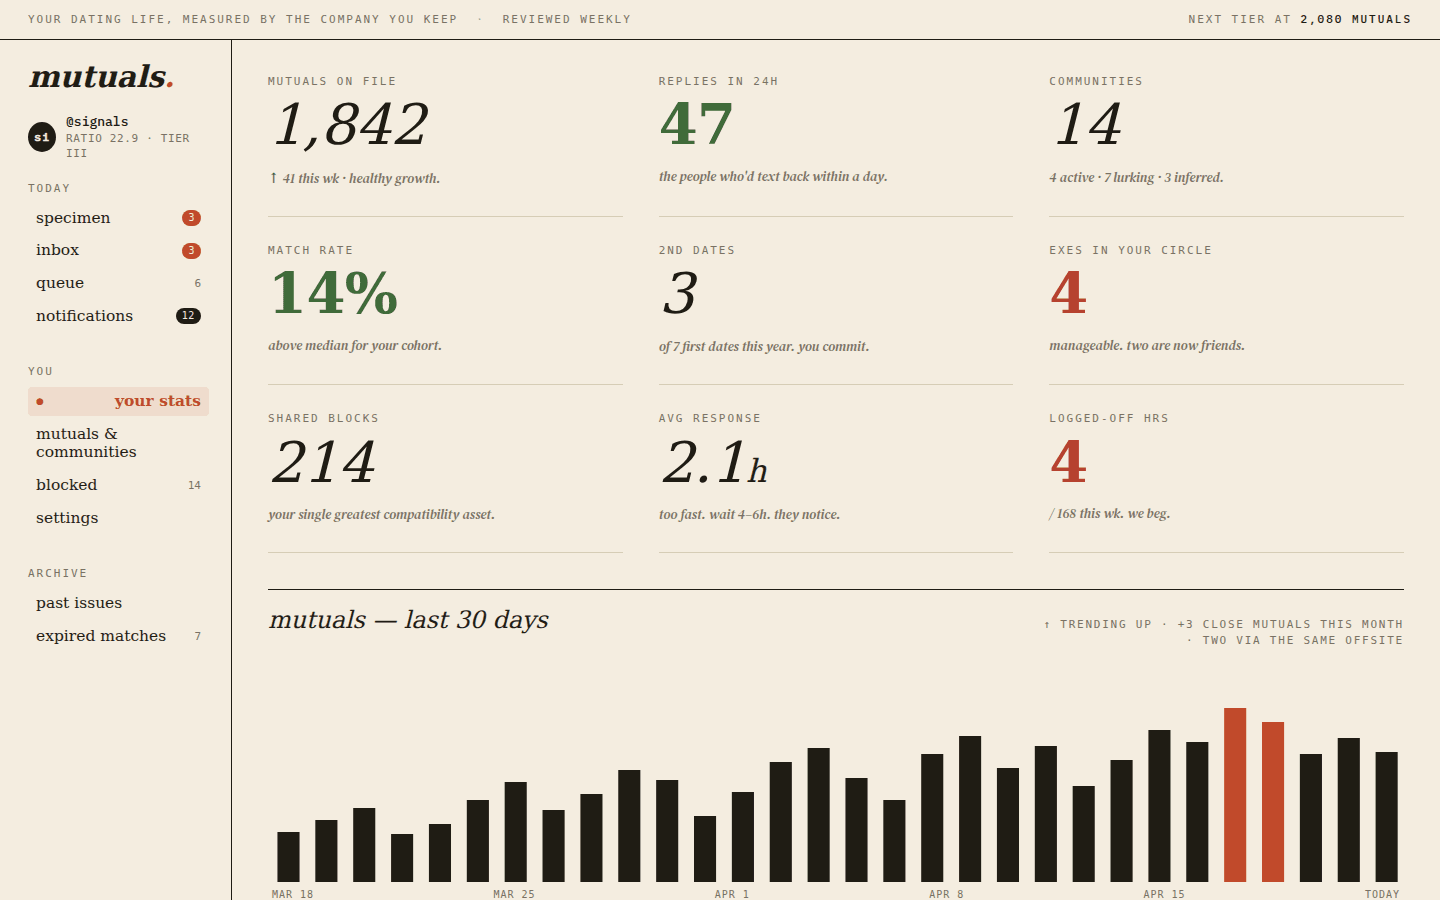The height and width of the screenshot is (900, 1440).
Task: Click the inbox count badge
Action: 191,251
